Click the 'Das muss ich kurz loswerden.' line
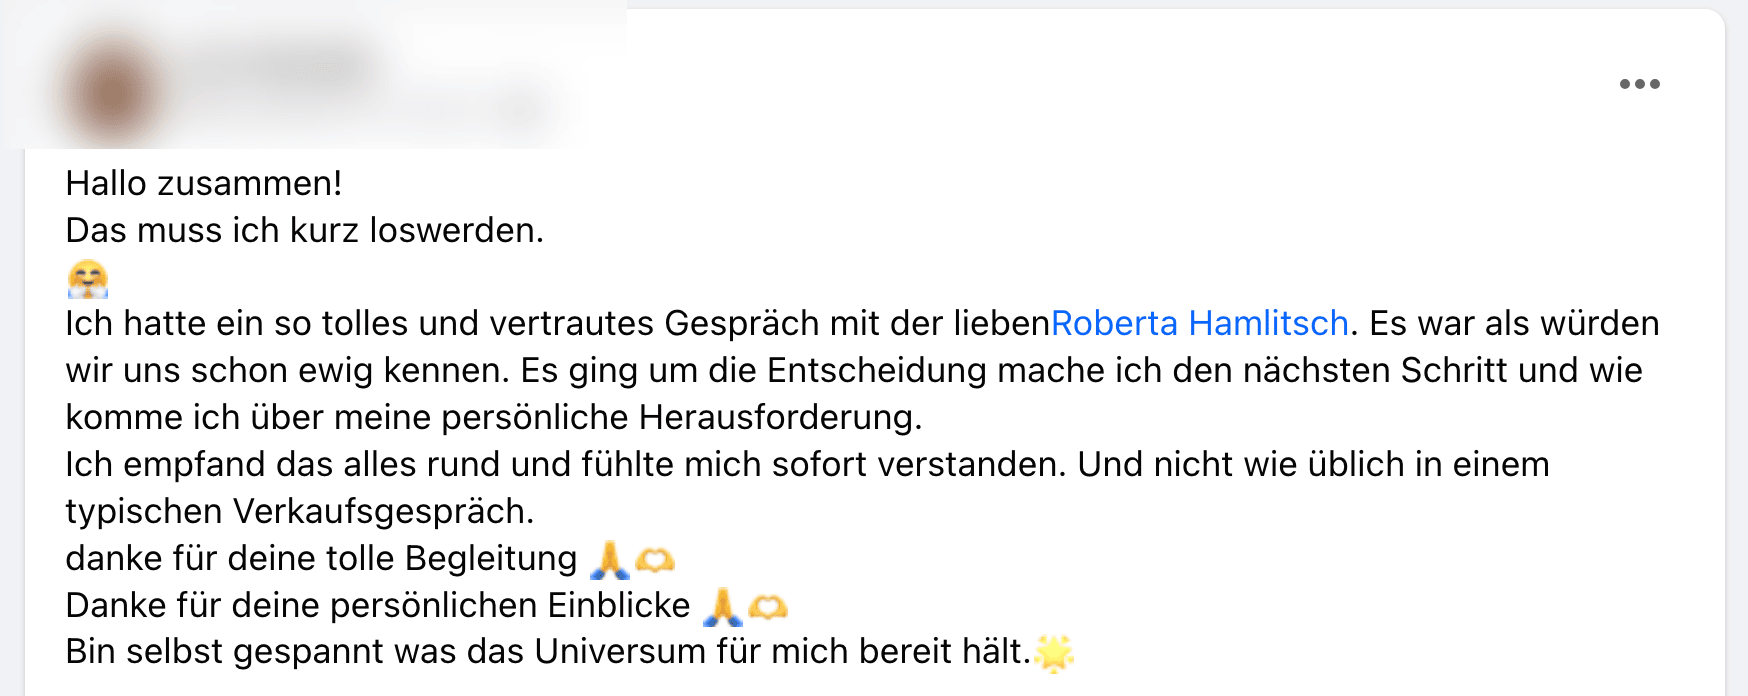The image size is (1748, 696). (x=304, y=230)
